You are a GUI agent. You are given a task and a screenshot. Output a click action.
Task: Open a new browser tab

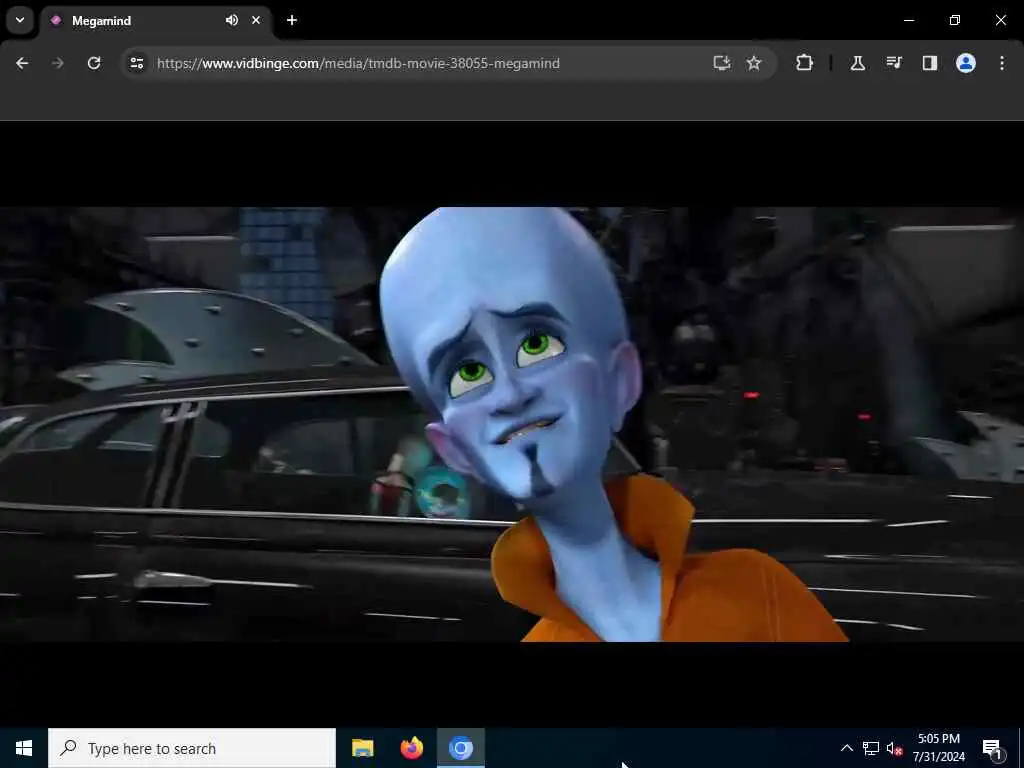pos(292,20)
